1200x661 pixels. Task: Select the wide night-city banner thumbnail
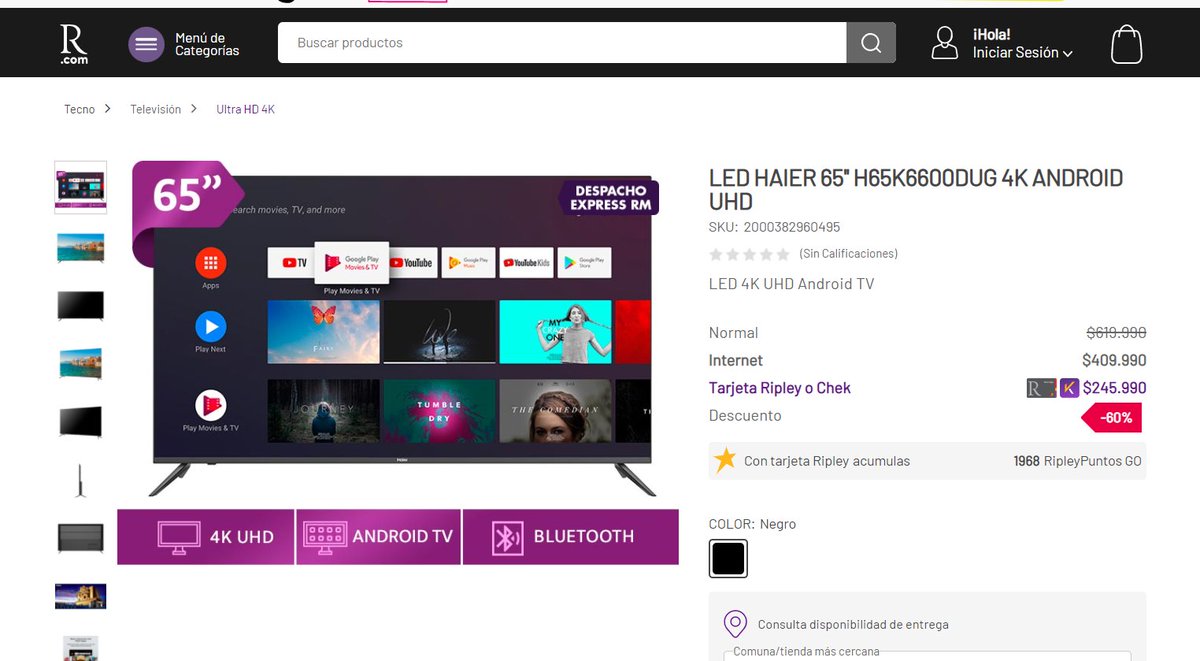point(80,596)
